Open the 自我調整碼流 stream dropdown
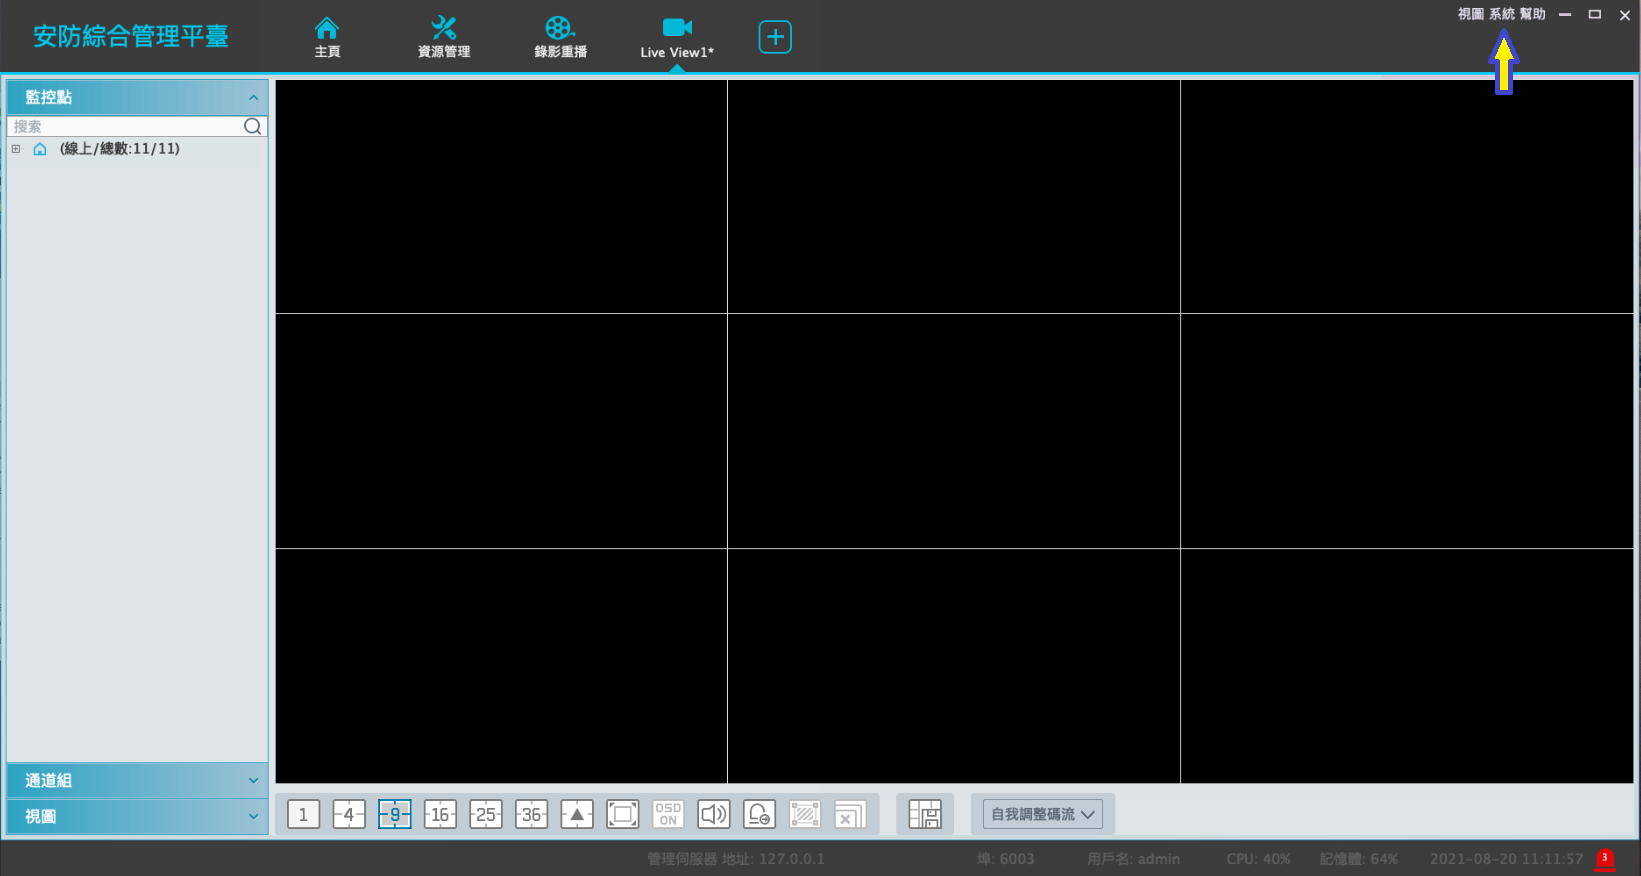The width and height of the screenshot is (1641, 876). [1042, 814]
